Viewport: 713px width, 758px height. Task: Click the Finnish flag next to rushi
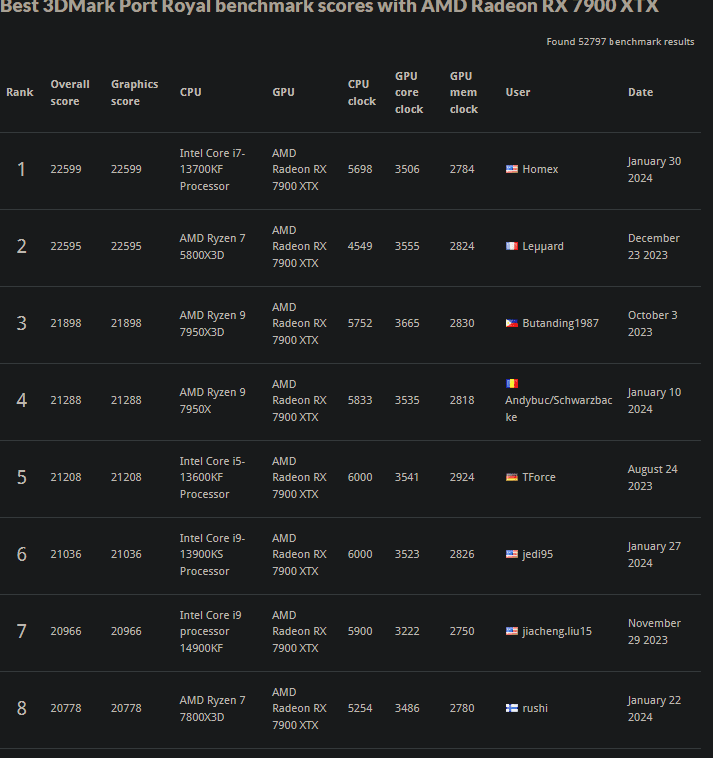(511, 708)
